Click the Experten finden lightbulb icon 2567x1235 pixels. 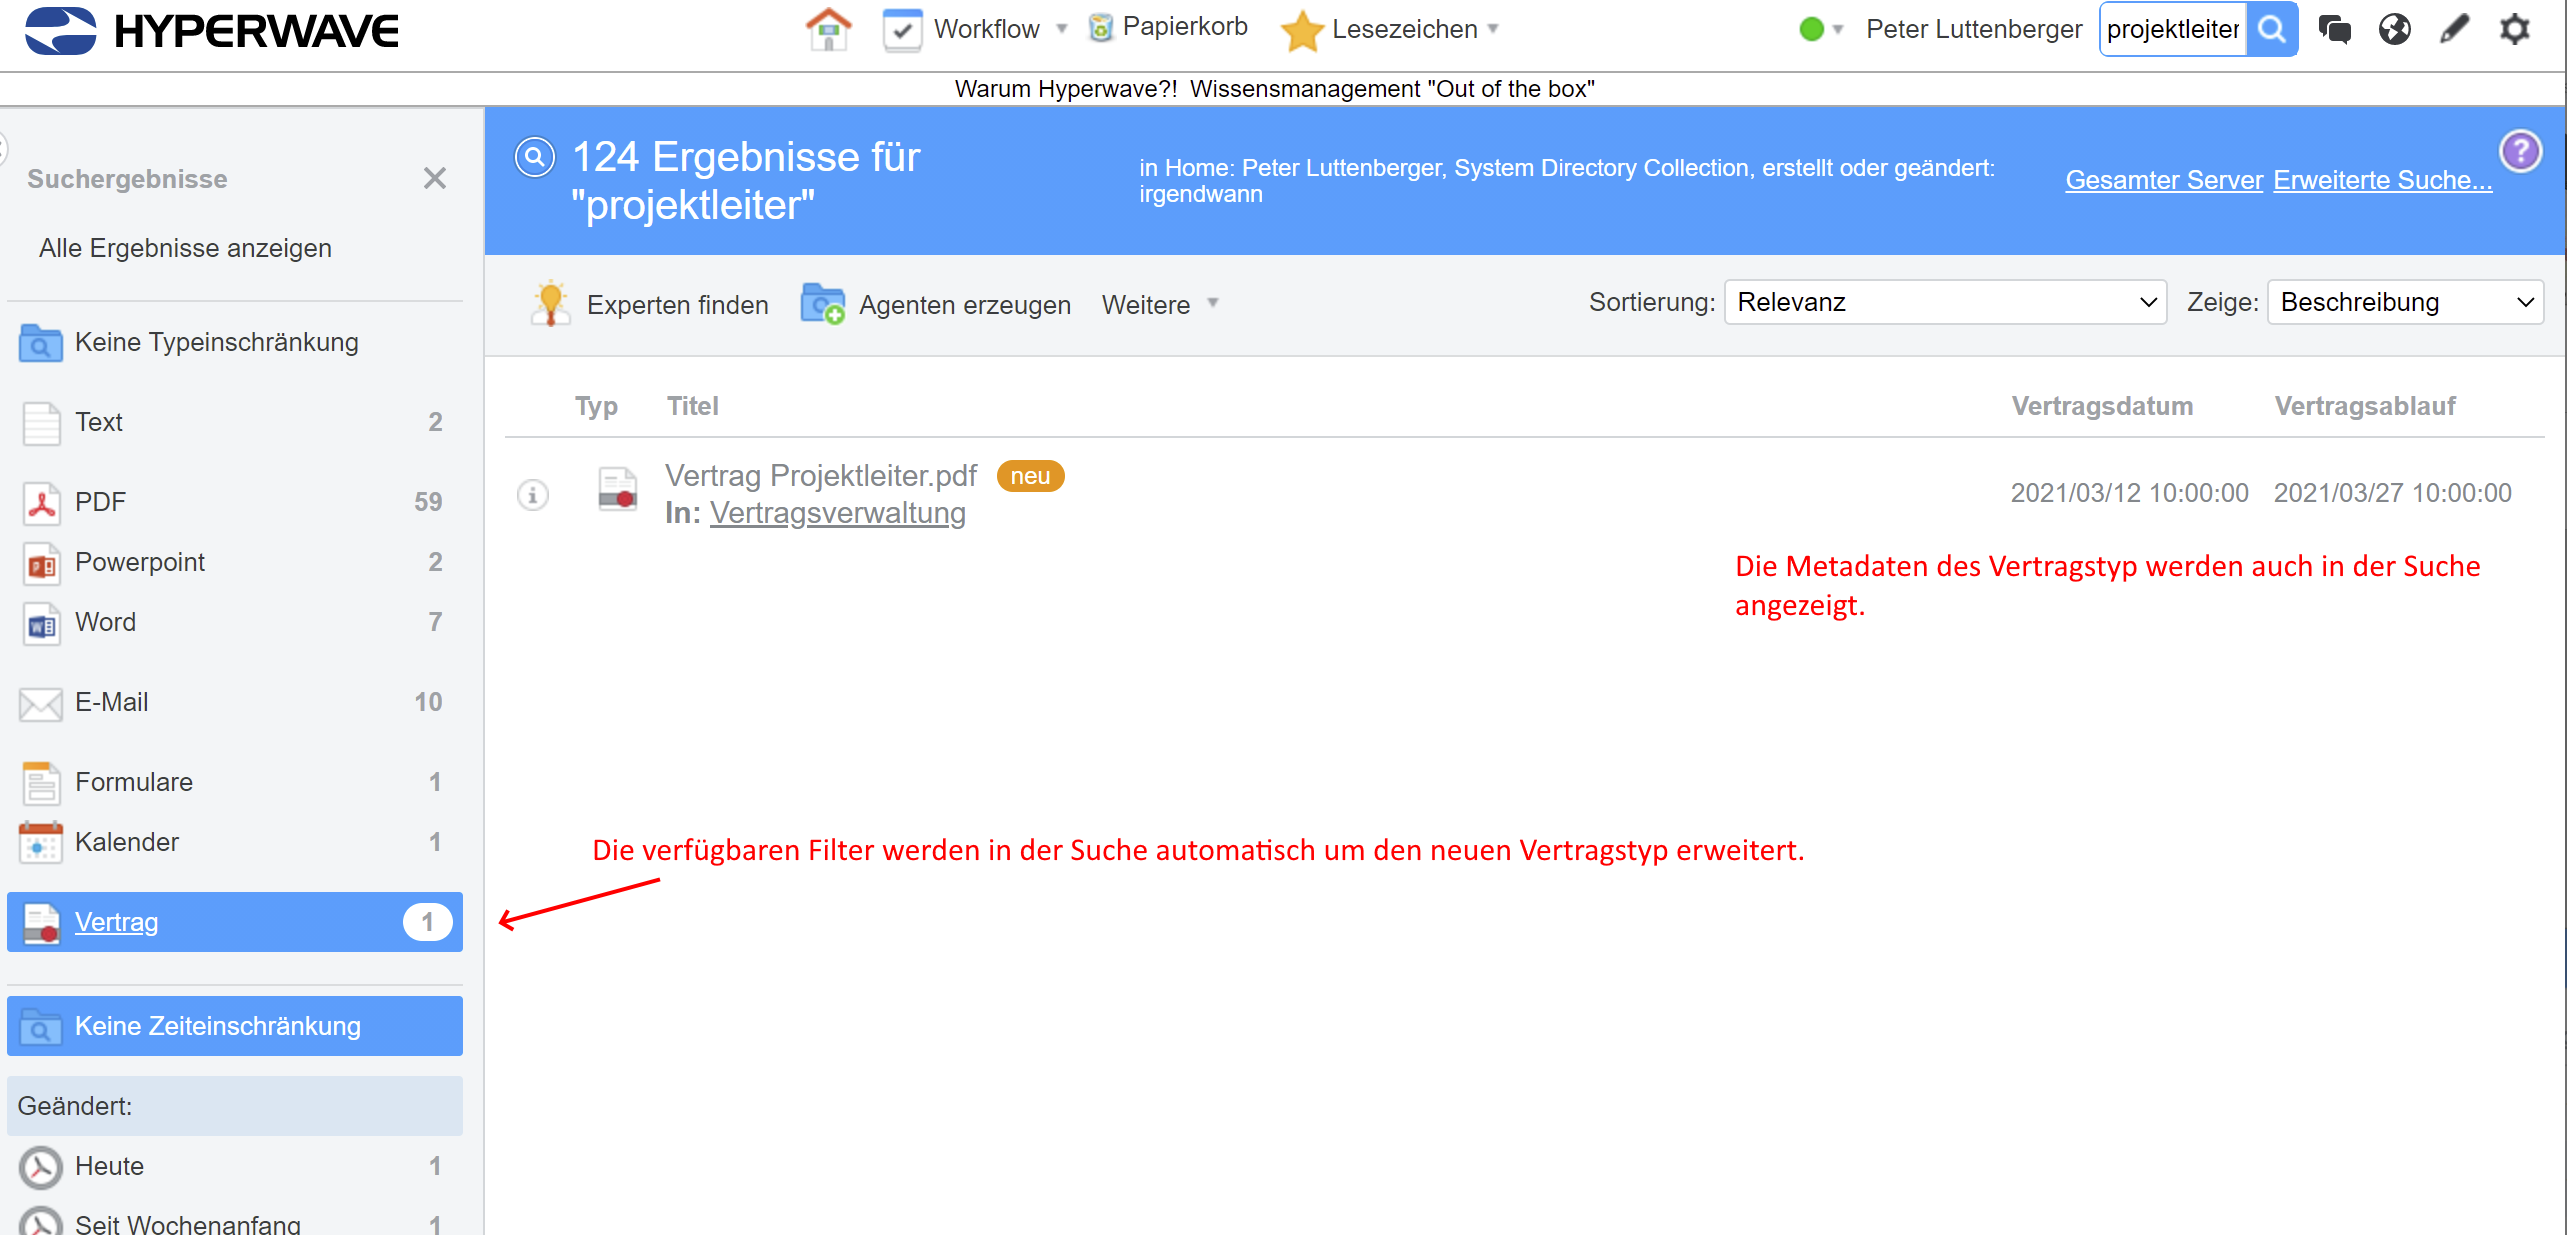tap(550, 304)
